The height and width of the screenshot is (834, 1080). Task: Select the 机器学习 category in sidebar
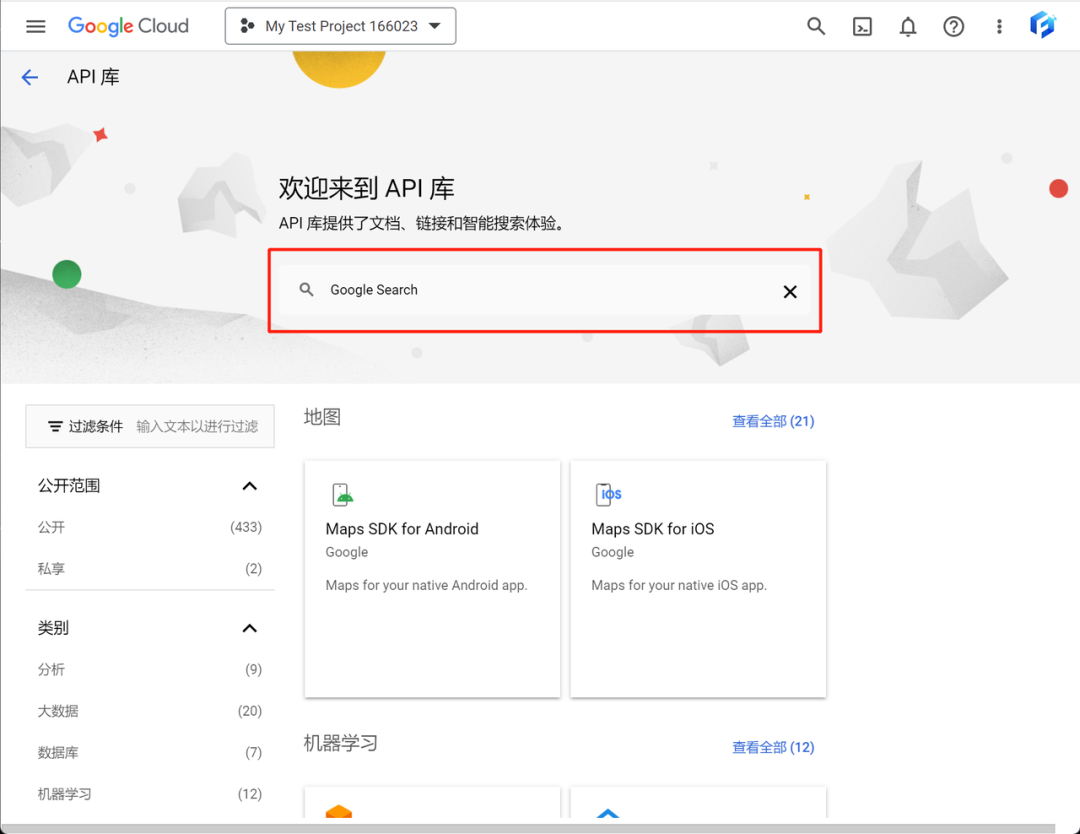(x=149, y=794)
